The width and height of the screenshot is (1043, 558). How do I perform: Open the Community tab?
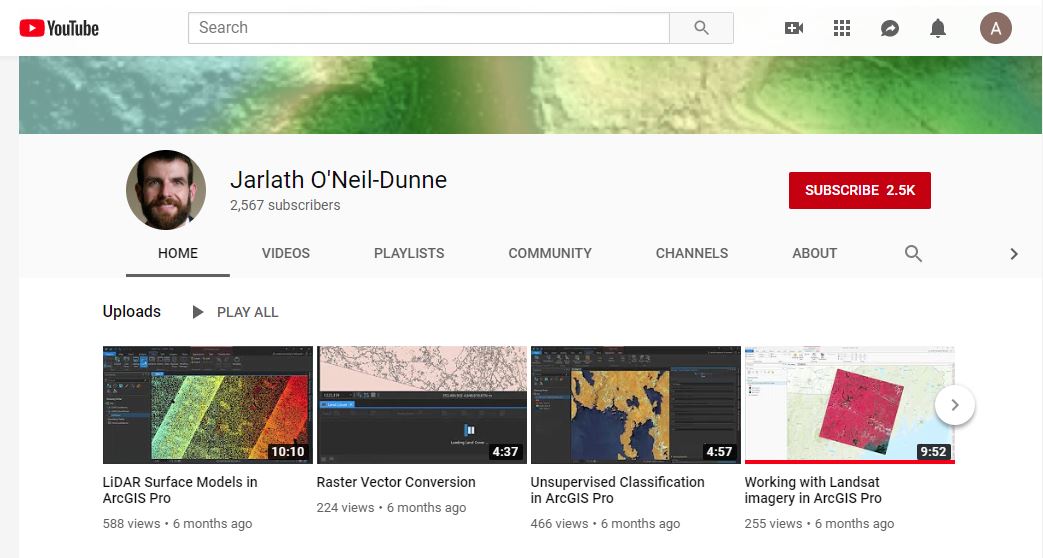click(550, 253)
